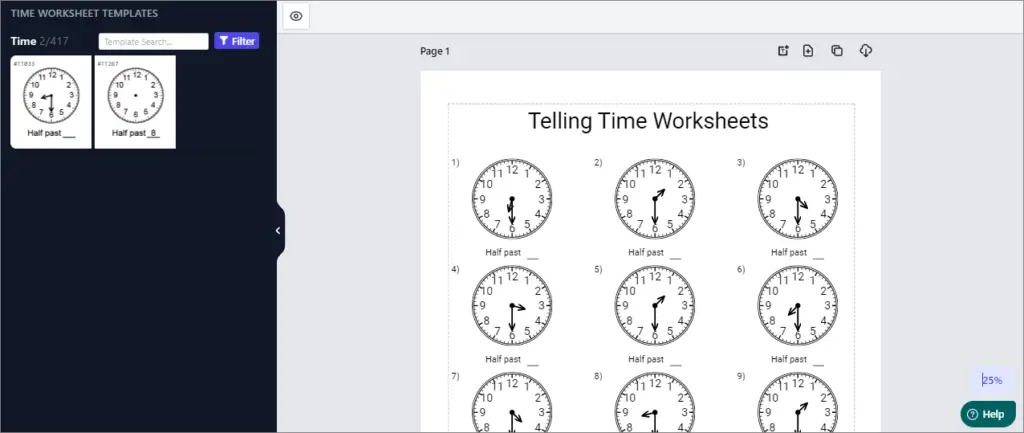1024x433 pixels.
Task: Select the Telling Time Worksheets title
Action: [648, 121]
